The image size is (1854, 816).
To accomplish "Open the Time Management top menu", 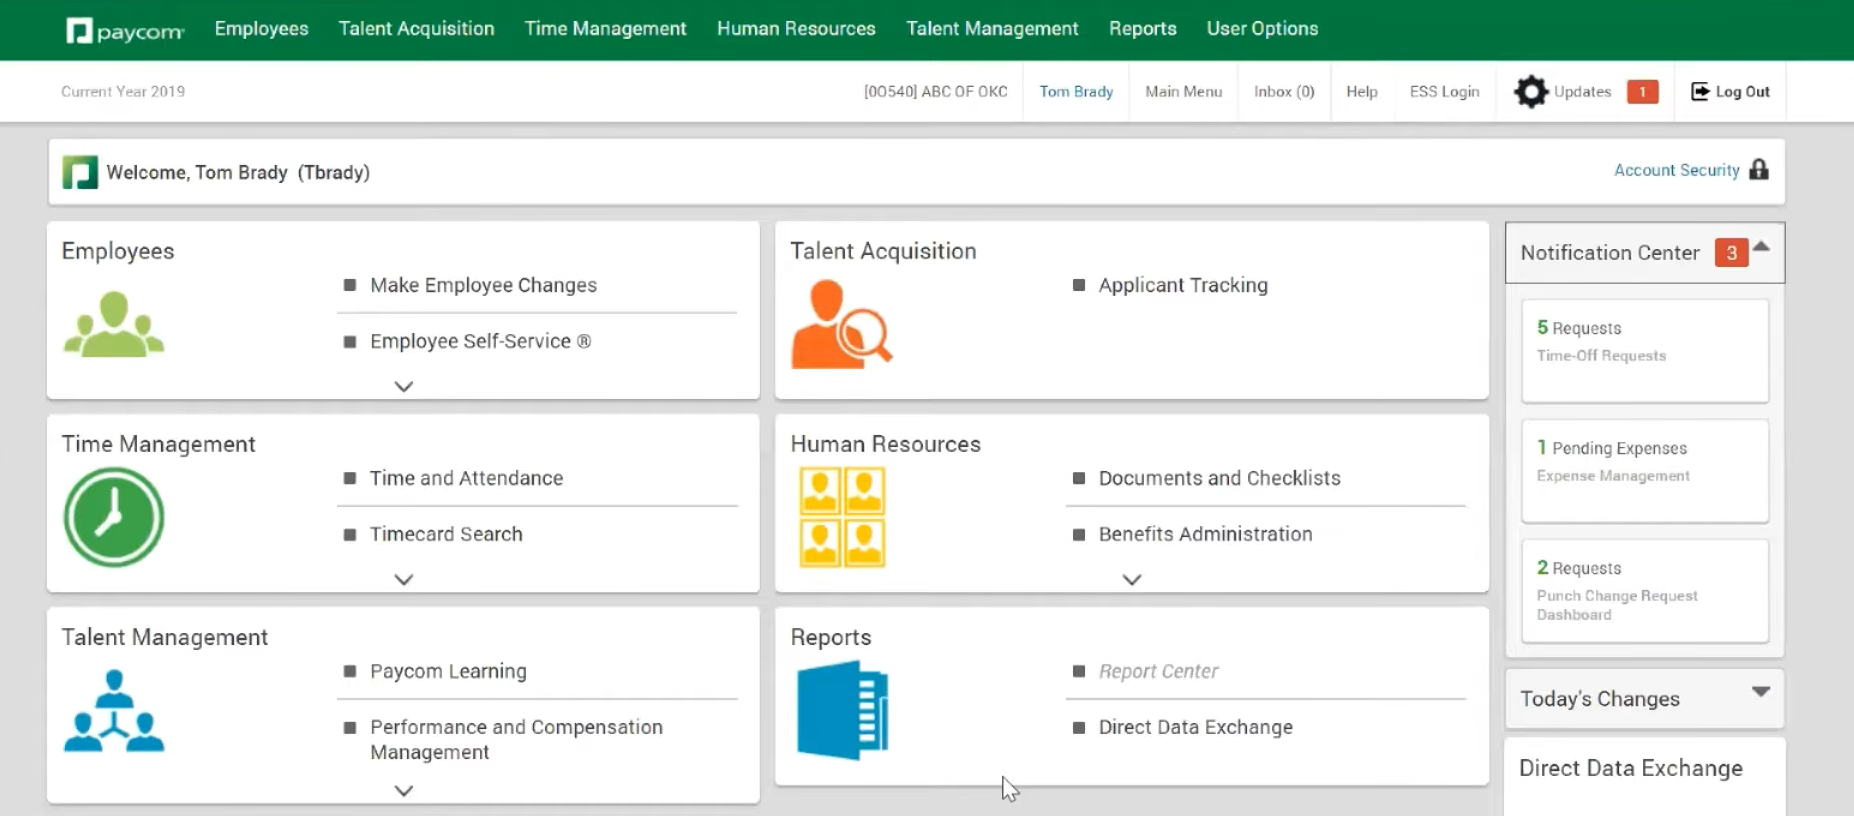I will pos(606,29).
